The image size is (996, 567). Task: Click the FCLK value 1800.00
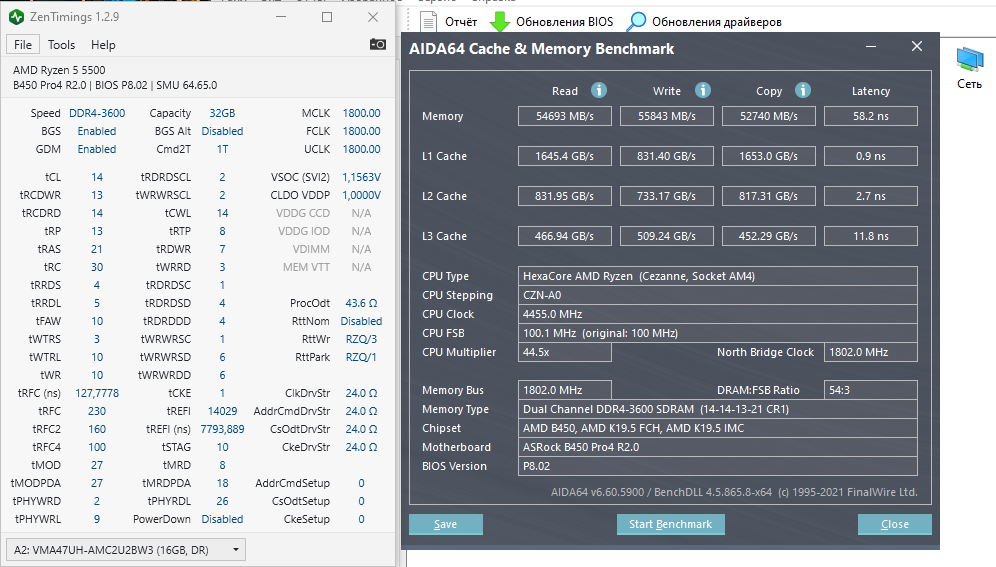click(361, 131)
